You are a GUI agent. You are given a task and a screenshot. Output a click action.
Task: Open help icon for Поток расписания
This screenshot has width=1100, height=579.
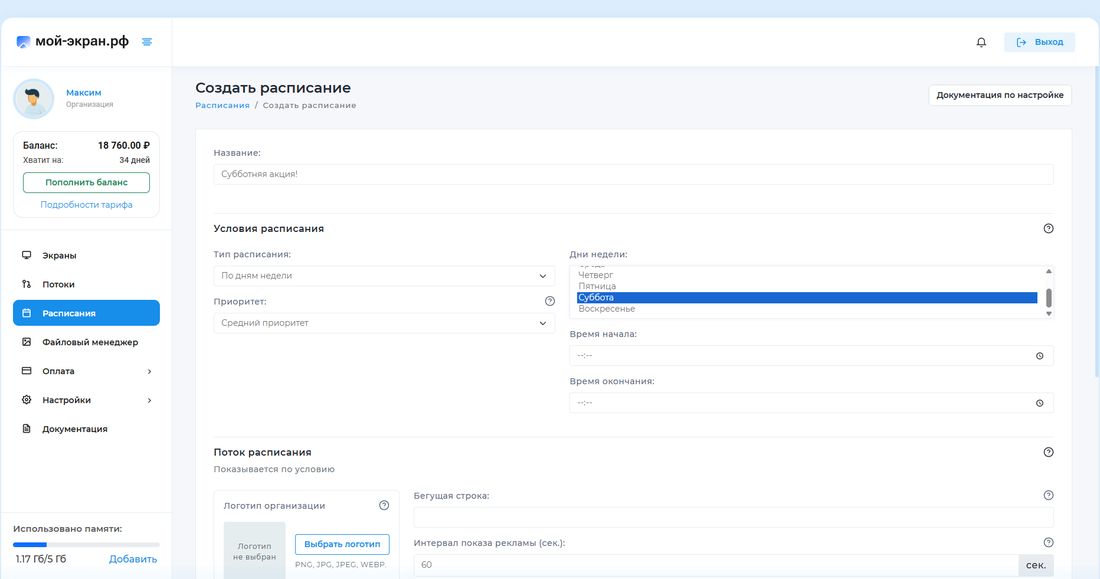(1048, 452)
